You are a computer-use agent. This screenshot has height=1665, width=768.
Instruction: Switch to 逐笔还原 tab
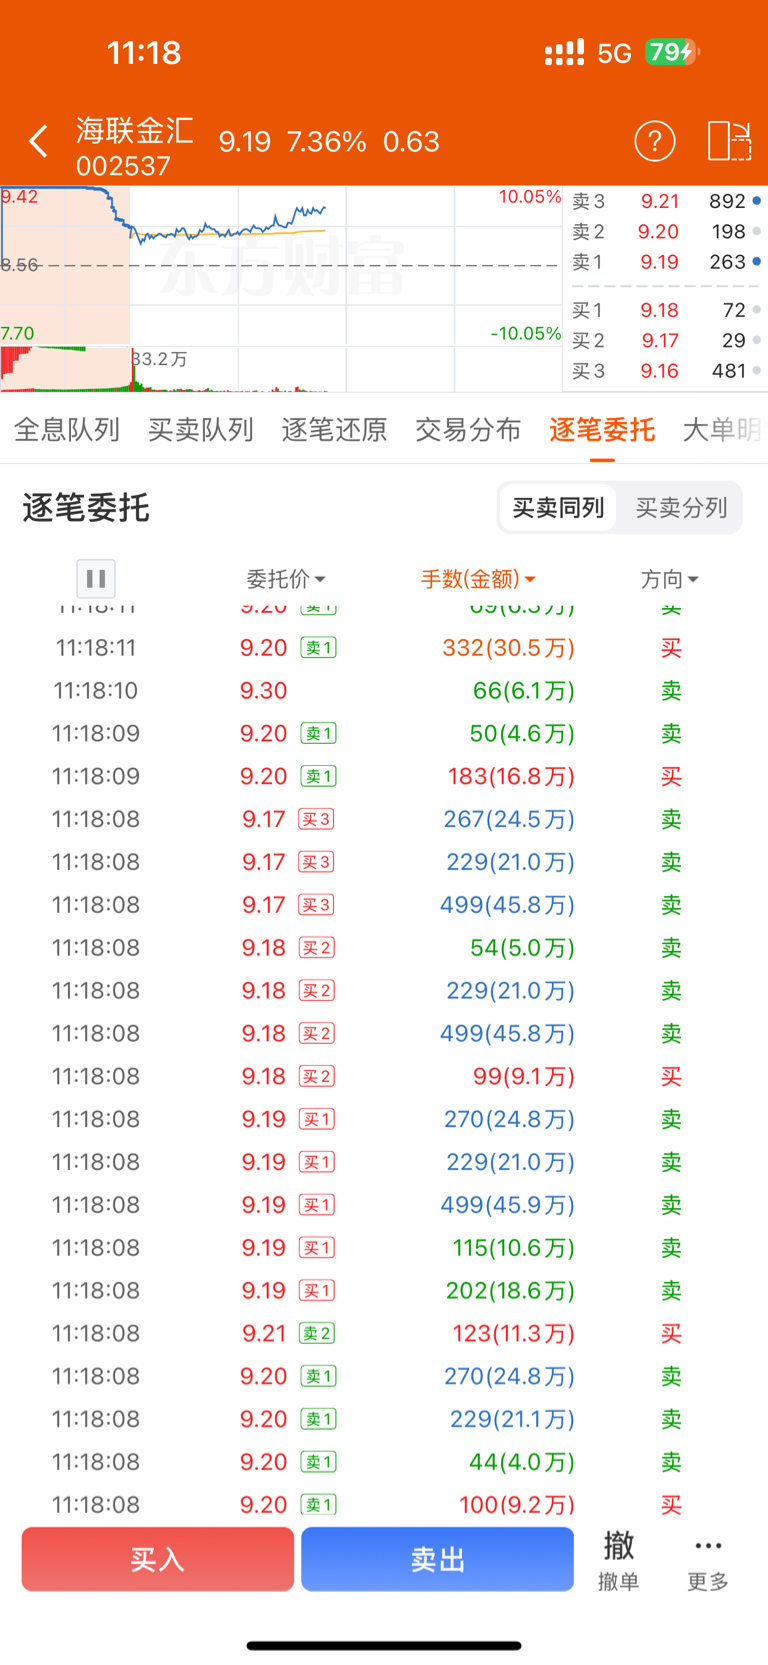[x=335, y=430]
